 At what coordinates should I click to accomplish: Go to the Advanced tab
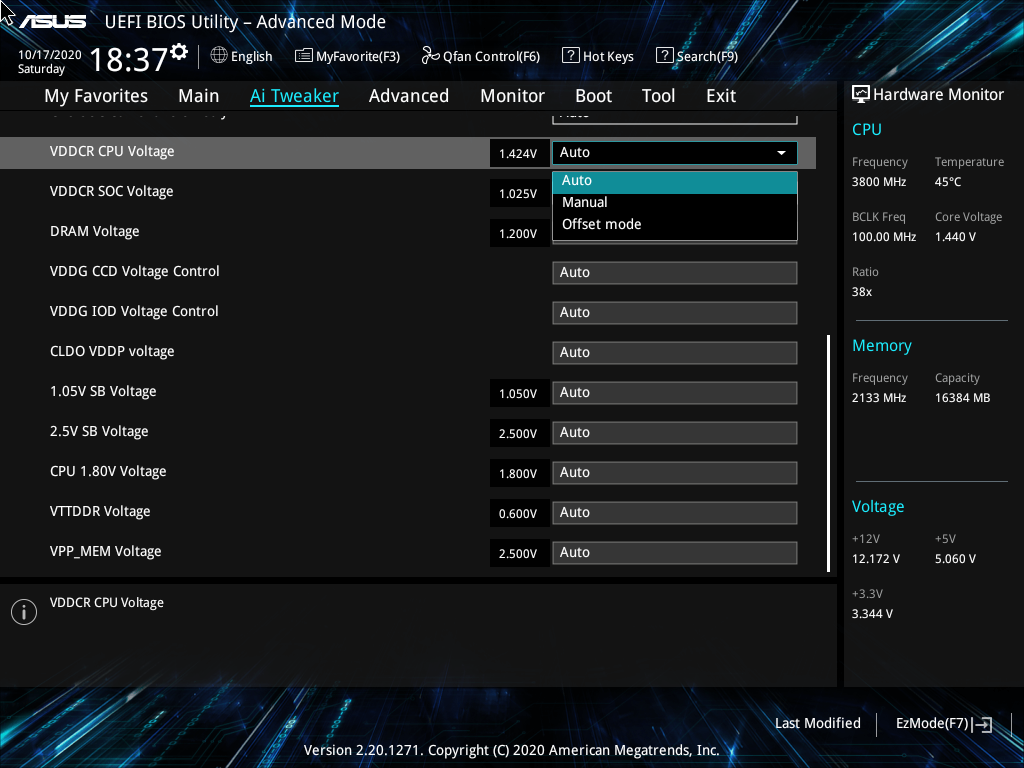[x=409, y=96]
